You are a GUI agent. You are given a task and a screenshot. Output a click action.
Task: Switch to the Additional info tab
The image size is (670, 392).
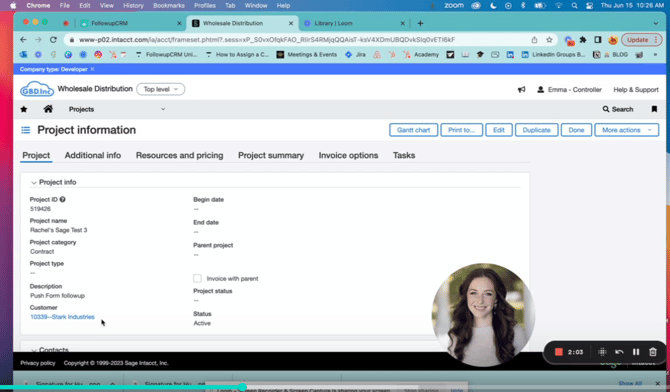(93, 155)
